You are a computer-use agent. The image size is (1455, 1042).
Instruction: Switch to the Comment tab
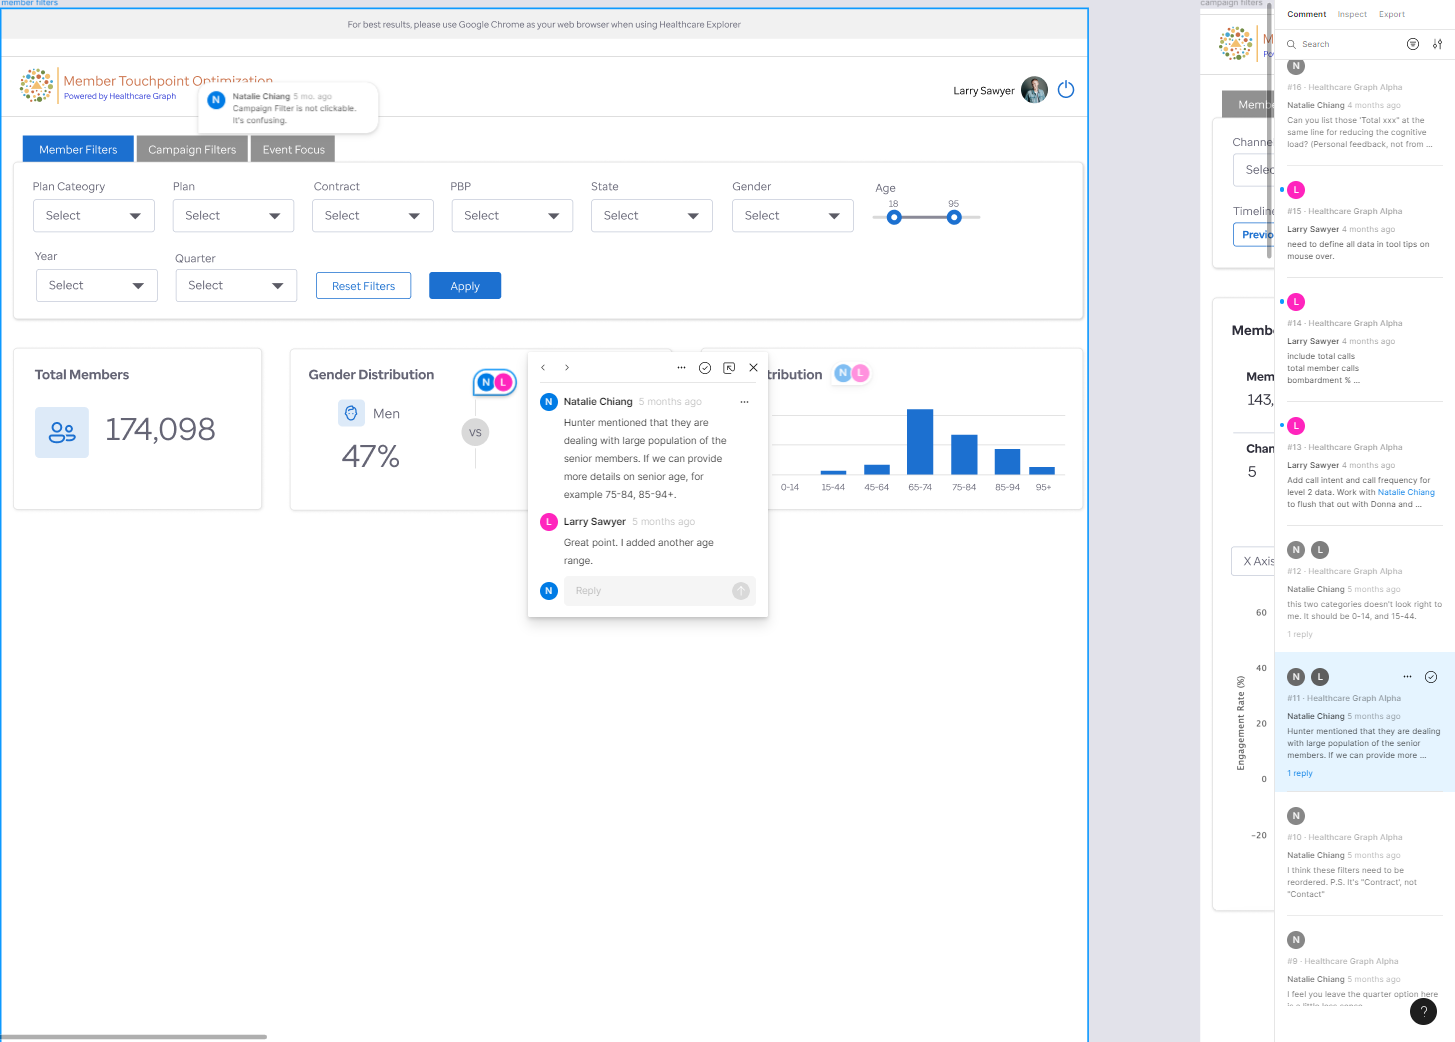click(x=1306, y=14)
